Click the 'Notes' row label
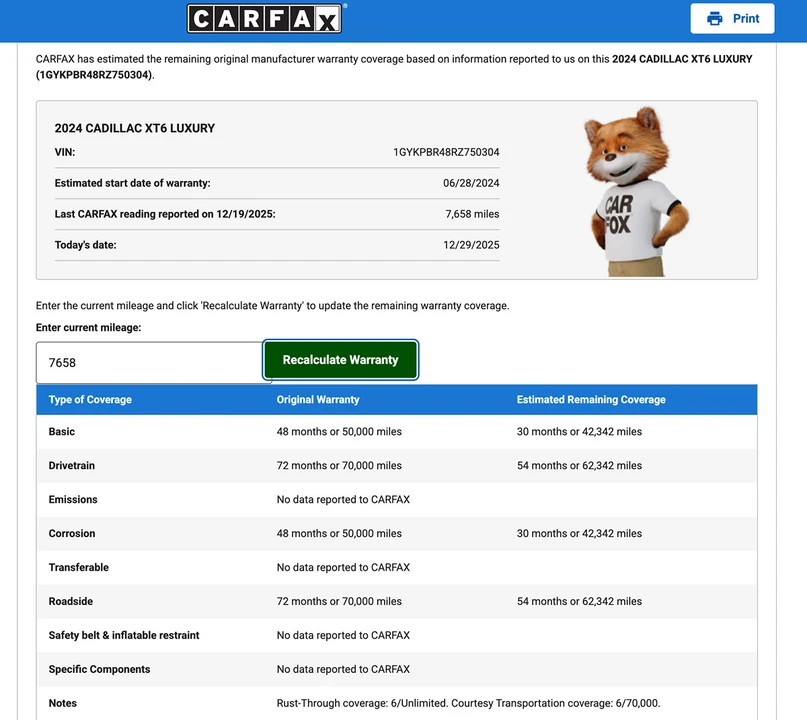This screenshot has width=807, height=720. [62, 704]
